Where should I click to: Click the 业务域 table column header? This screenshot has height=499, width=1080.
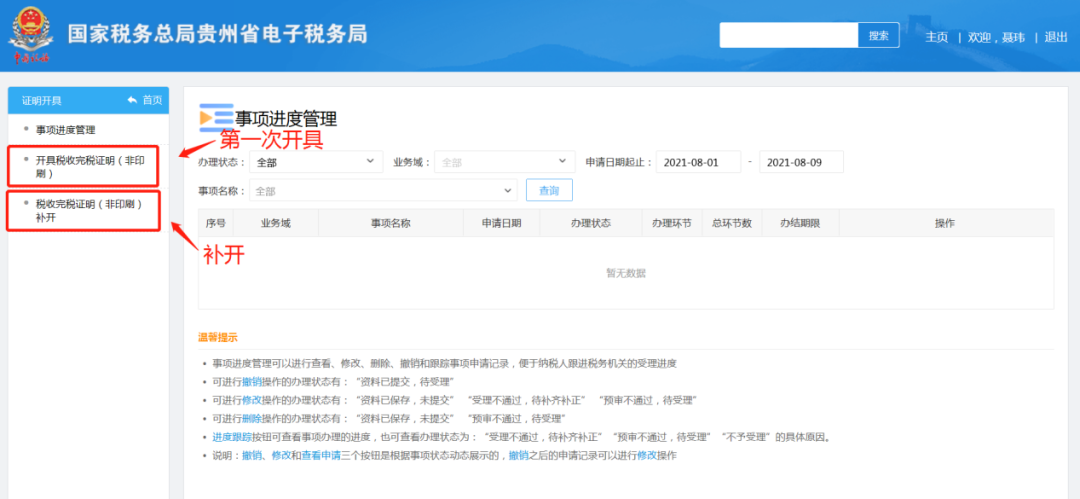coord(276,223)
